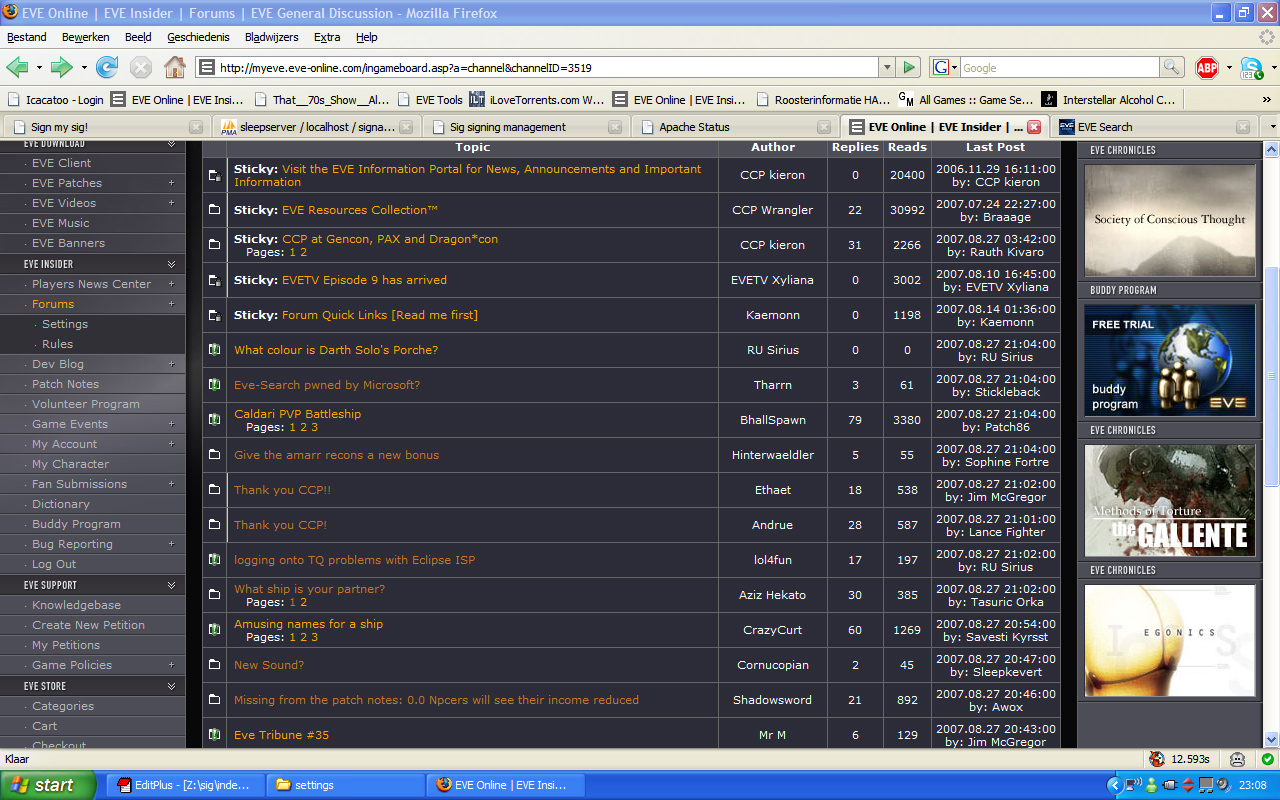Click the green checkmark icon in the status bar
1280x800 pixels.
coord(1267,759)
